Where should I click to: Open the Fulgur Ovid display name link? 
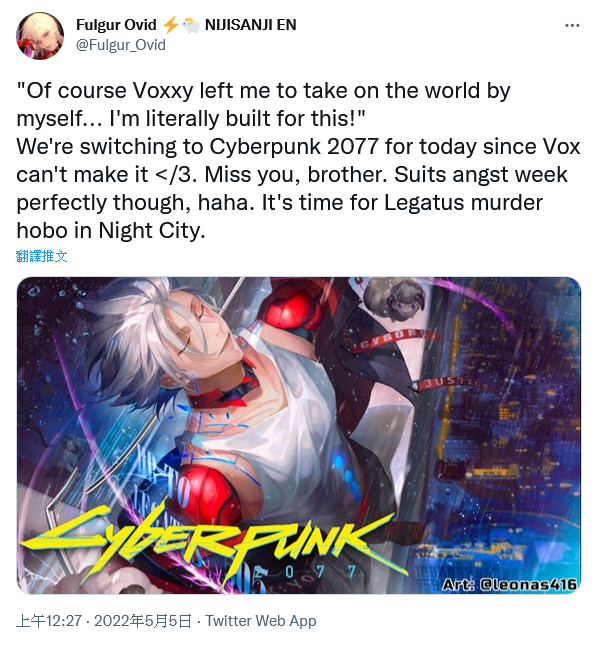(116, 25)
